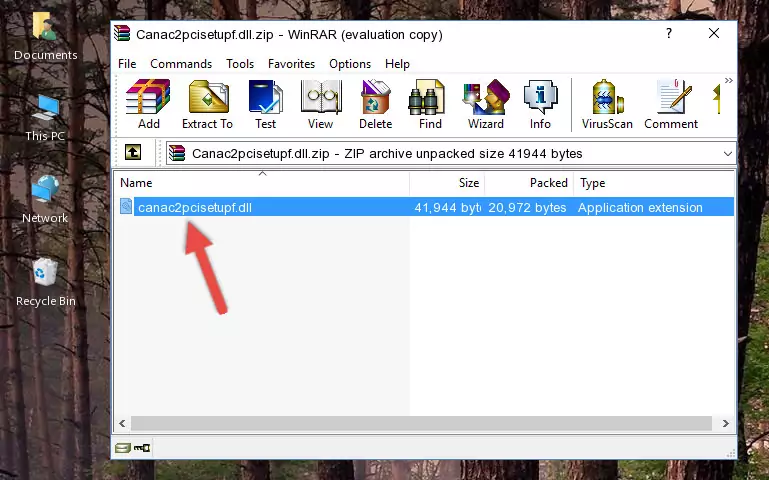Open the This PC desktop icon
The image size is (769, 480).
click(x=45, y=118)
